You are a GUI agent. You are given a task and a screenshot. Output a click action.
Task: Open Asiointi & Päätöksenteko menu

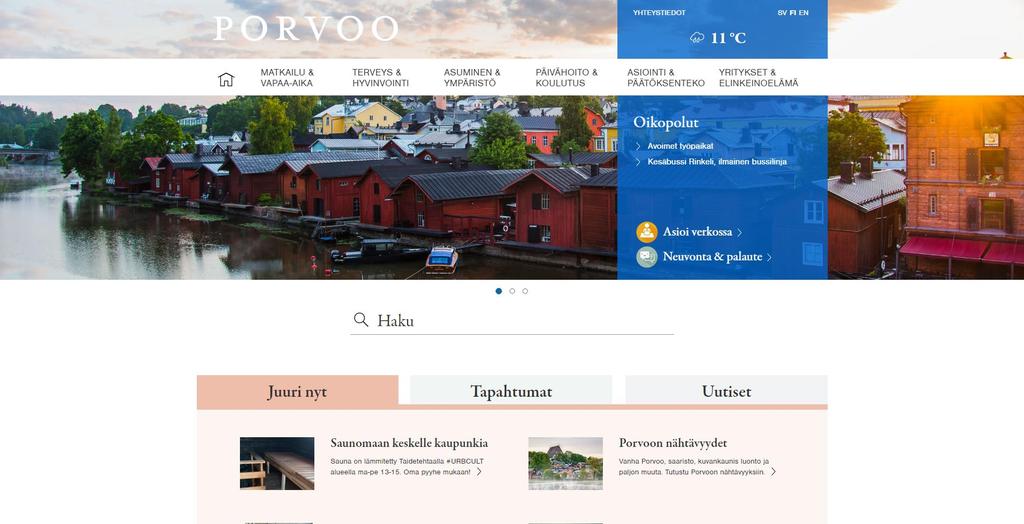coord(665,78)
